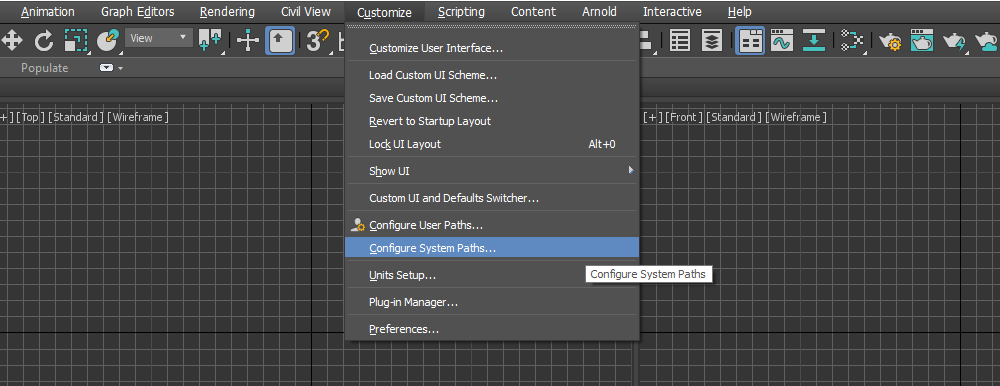Select Revert to Startup Layout
Viewport: 1000px width, 386px height.
492,121
